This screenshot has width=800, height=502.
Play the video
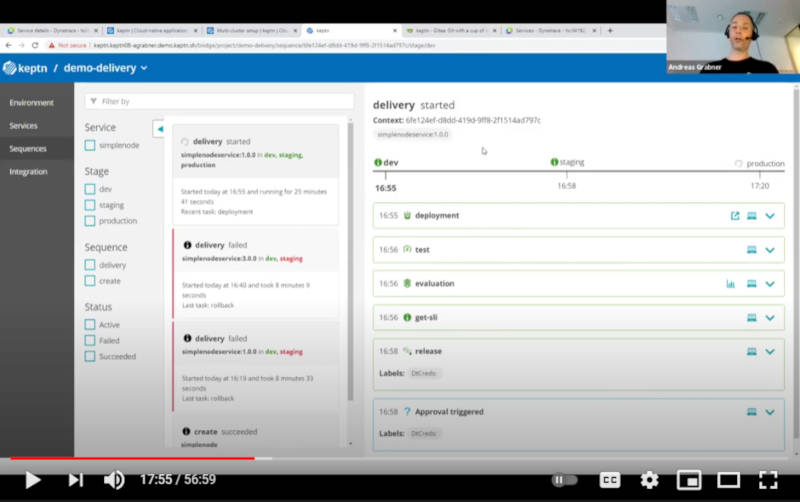[x=33, y=480]
